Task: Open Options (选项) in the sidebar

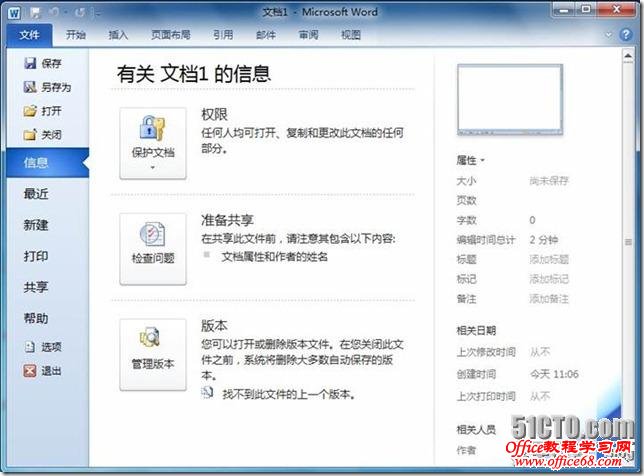Action: tap(43, 347)
